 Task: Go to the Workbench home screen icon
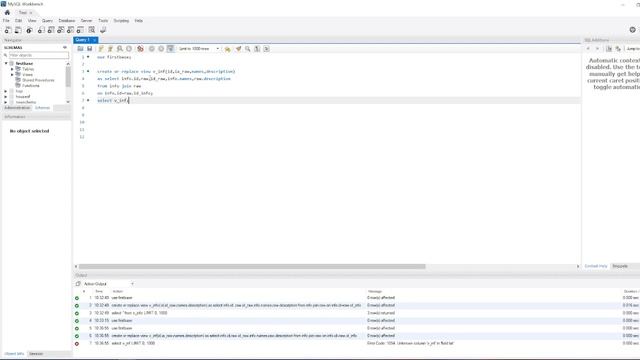[7, 12]
